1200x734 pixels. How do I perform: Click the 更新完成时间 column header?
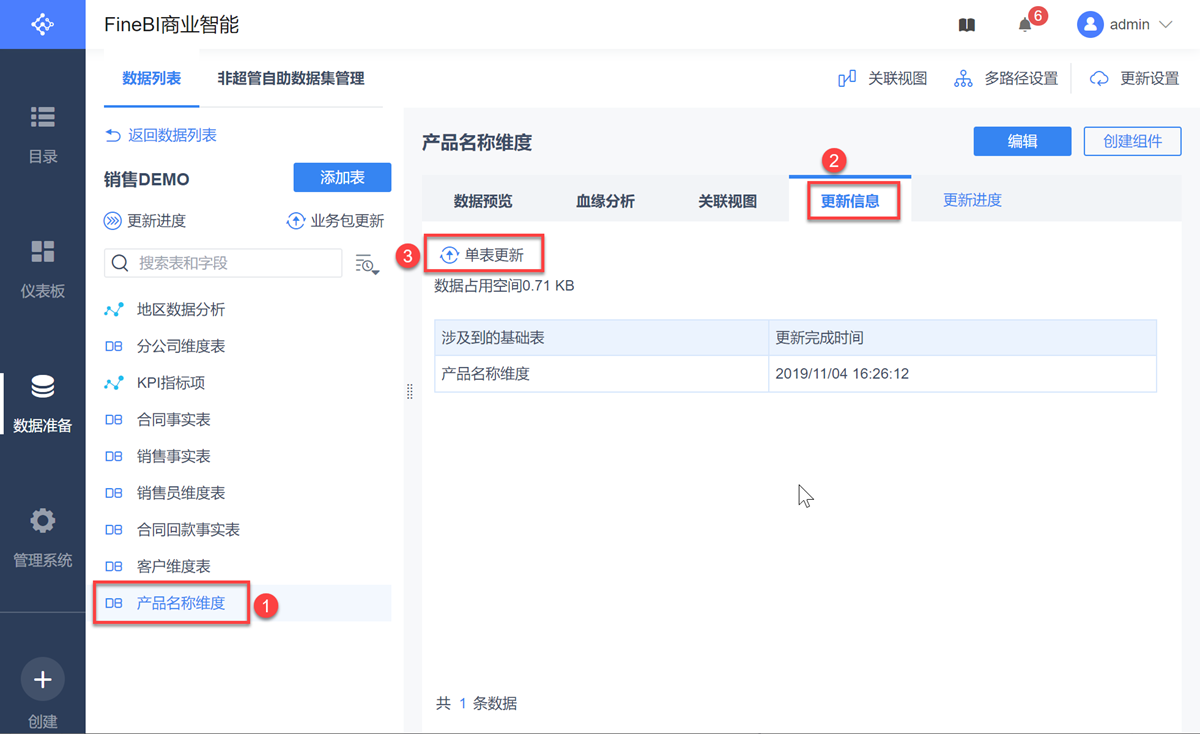click(962, 338)
